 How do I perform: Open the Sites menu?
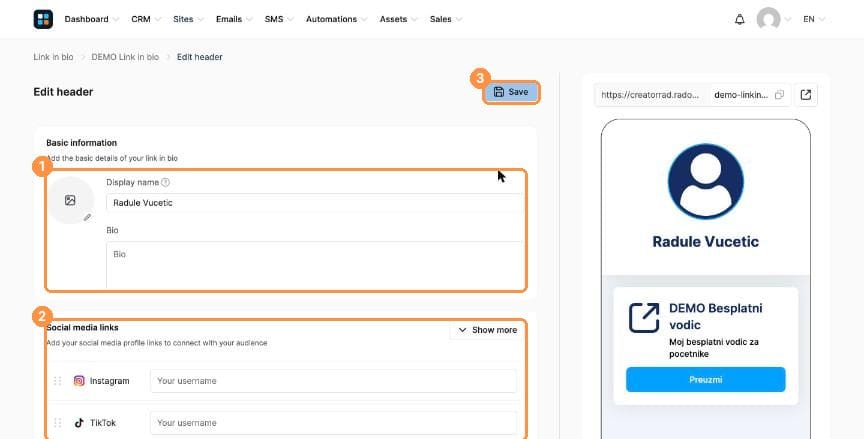tap(188, 19)
